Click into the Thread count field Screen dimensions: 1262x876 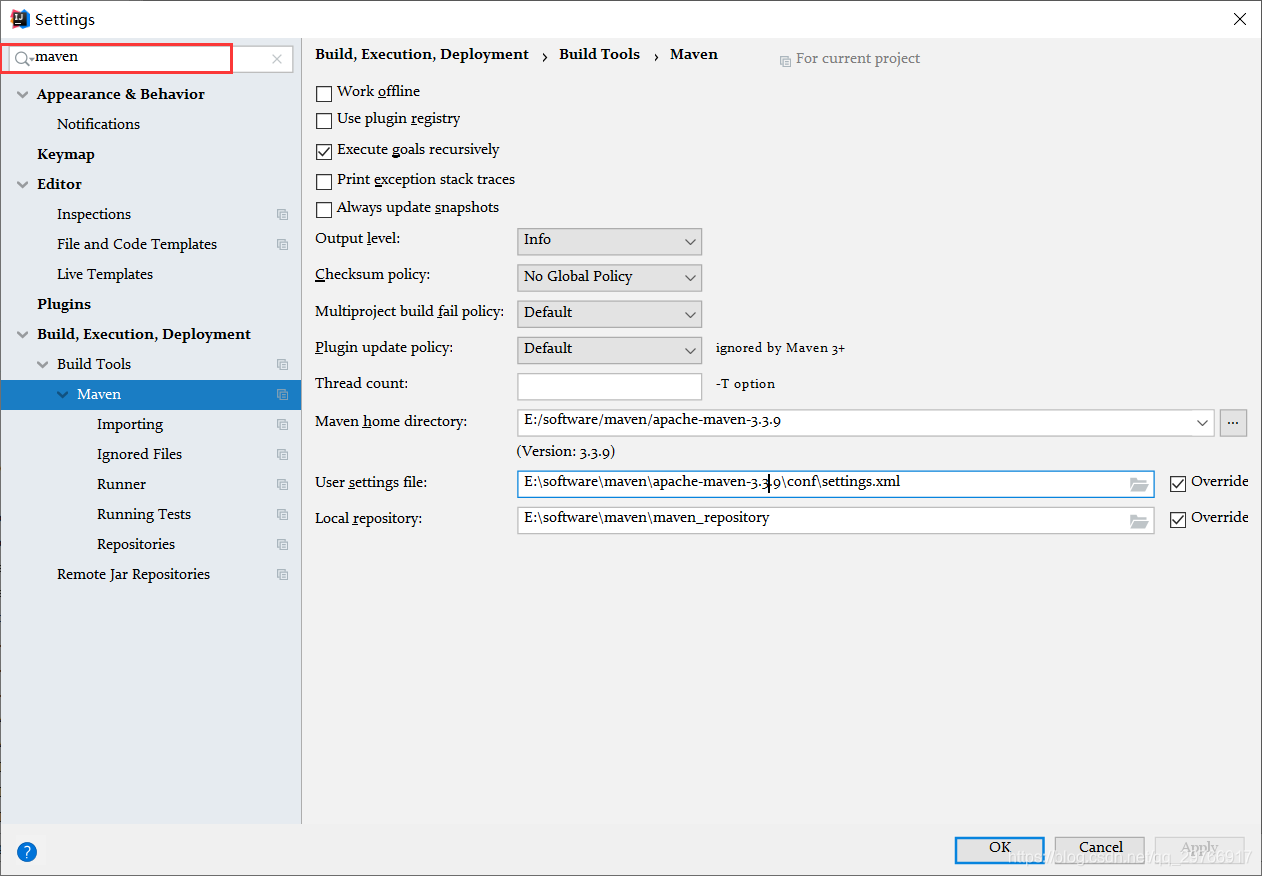coord(609,385)
